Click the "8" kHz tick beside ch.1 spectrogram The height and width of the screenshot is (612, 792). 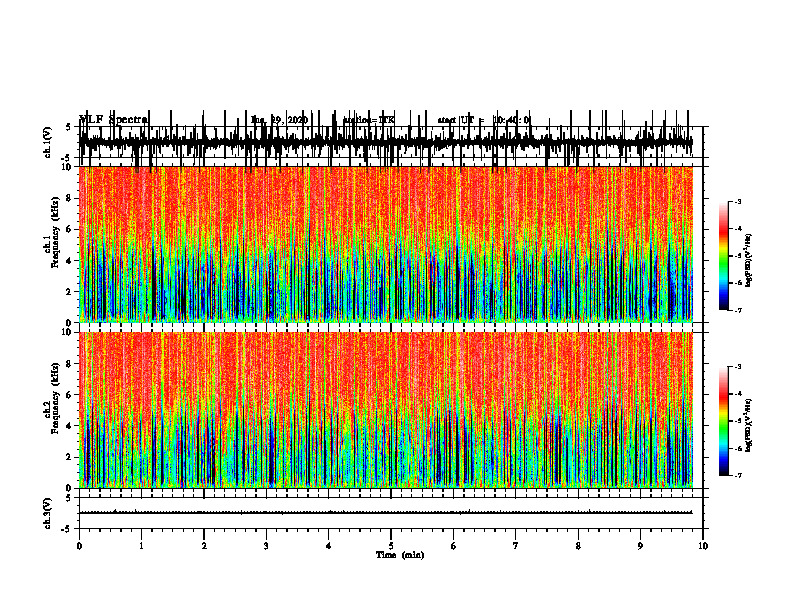pyautogui.click(x=70, y=198)
